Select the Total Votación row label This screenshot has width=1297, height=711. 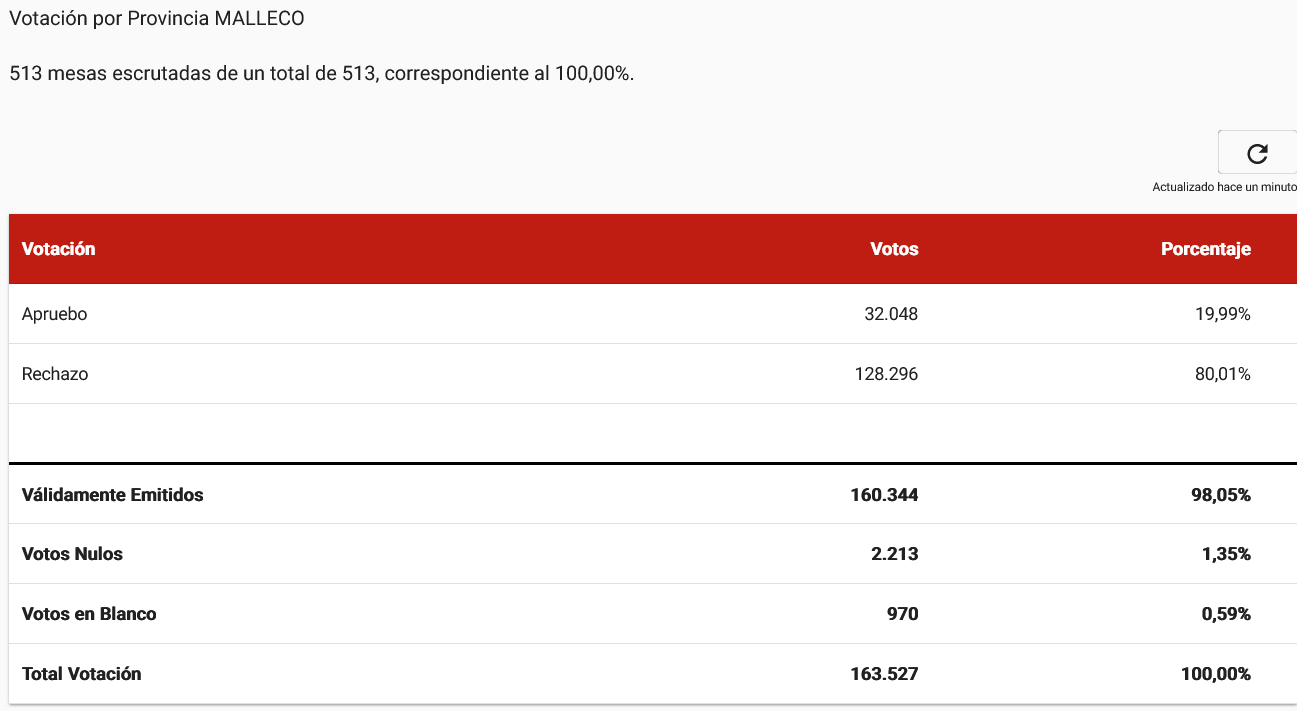(x=82, y=674)
